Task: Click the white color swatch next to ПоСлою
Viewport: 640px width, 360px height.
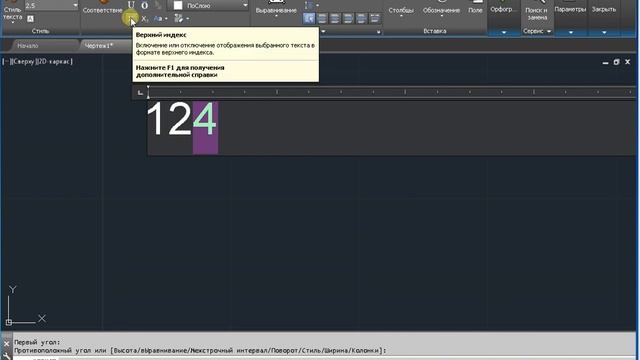Action: 178,5
